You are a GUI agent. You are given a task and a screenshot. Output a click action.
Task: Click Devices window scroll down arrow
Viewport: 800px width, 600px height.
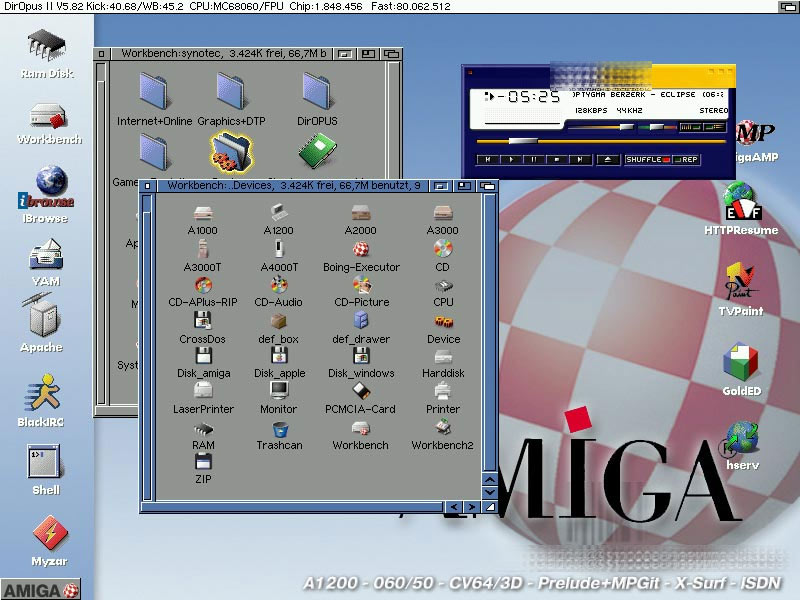(x=490, y=492)
